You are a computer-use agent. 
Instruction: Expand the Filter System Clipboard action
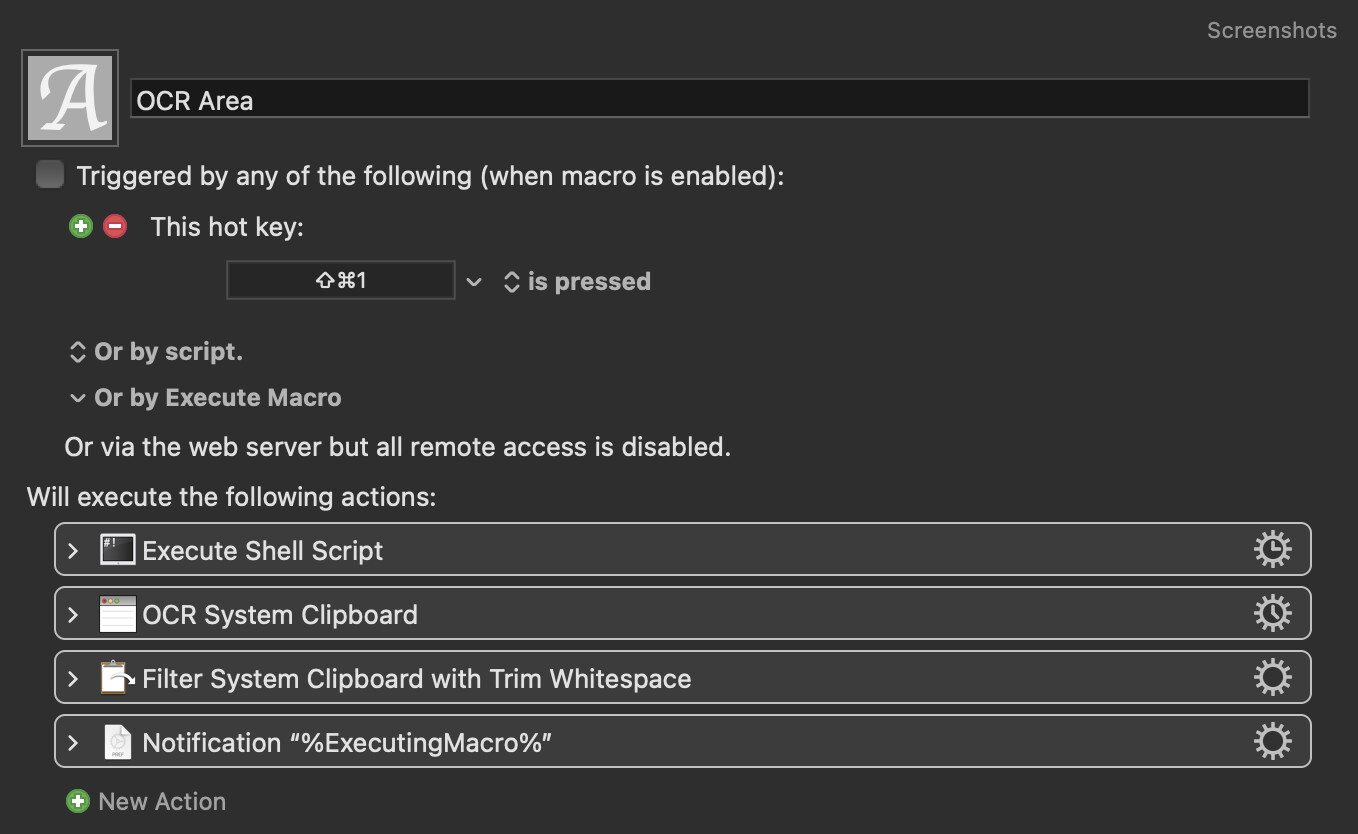[73, 679]
